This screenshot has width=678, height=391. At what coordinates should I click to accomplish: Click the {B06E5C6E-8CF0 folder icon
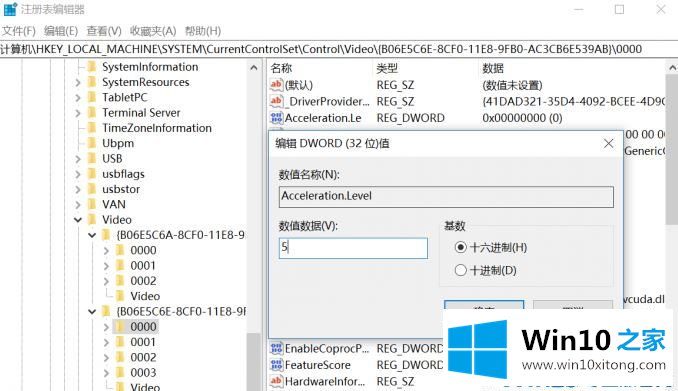click(x=106, y=311)
